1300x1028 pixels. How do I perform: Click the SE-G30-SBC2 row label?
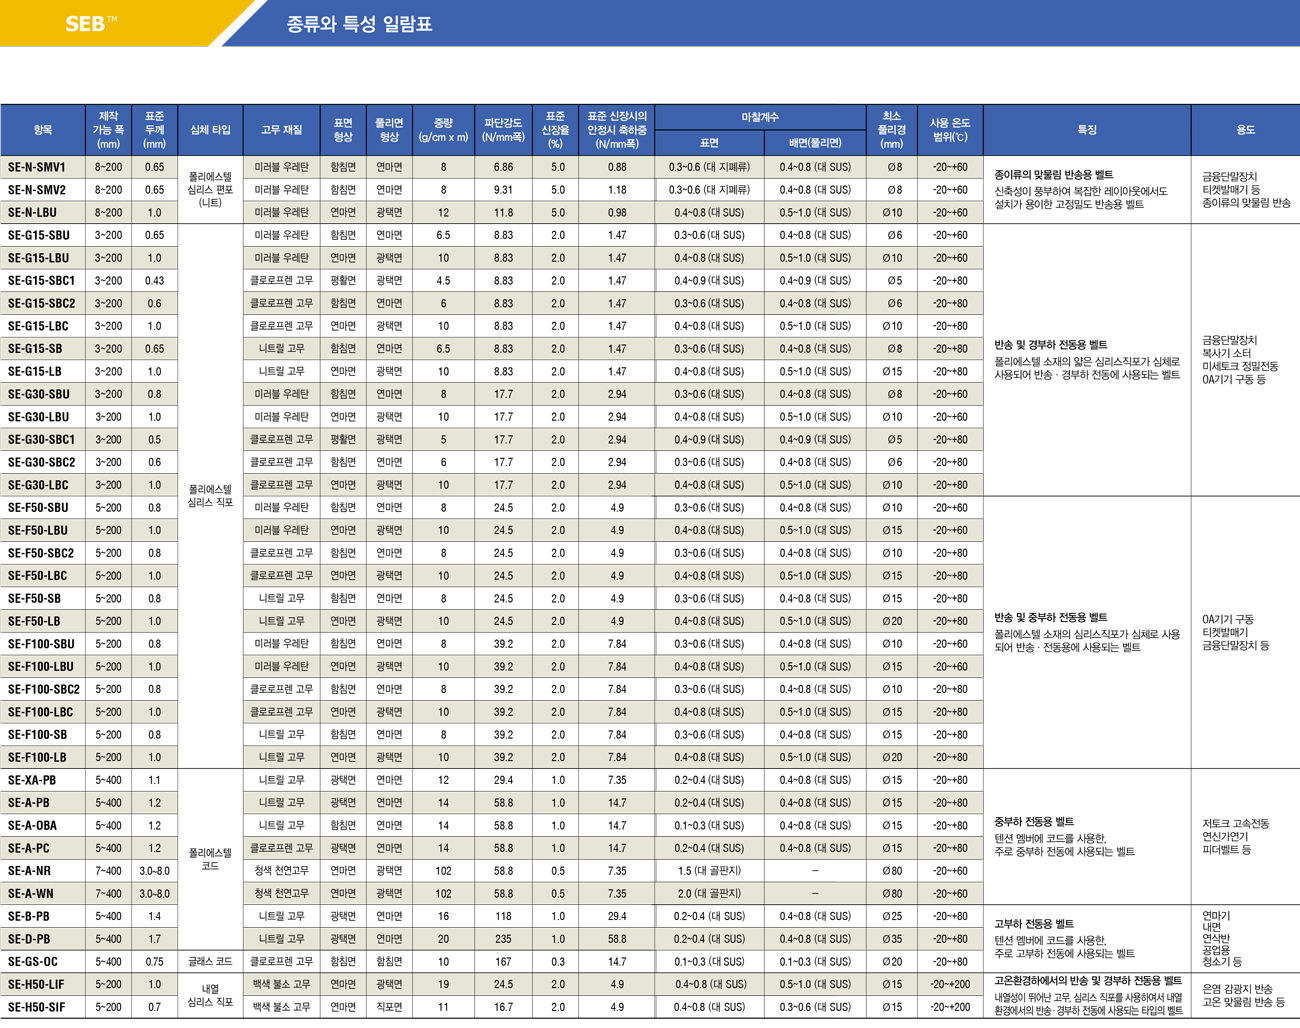pyautogui.click(x=42, y=463)
